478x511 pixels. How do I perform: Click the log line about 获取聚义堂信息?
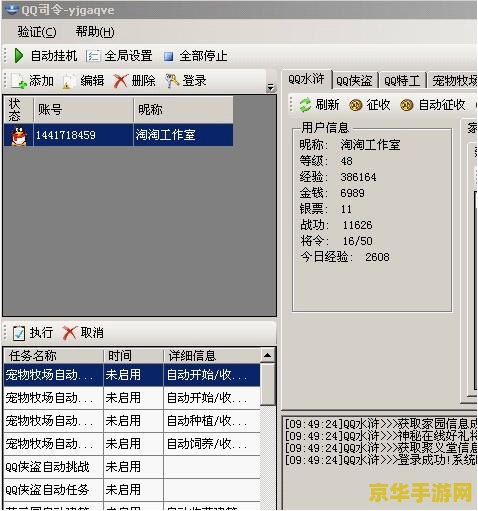coord(381,448)
